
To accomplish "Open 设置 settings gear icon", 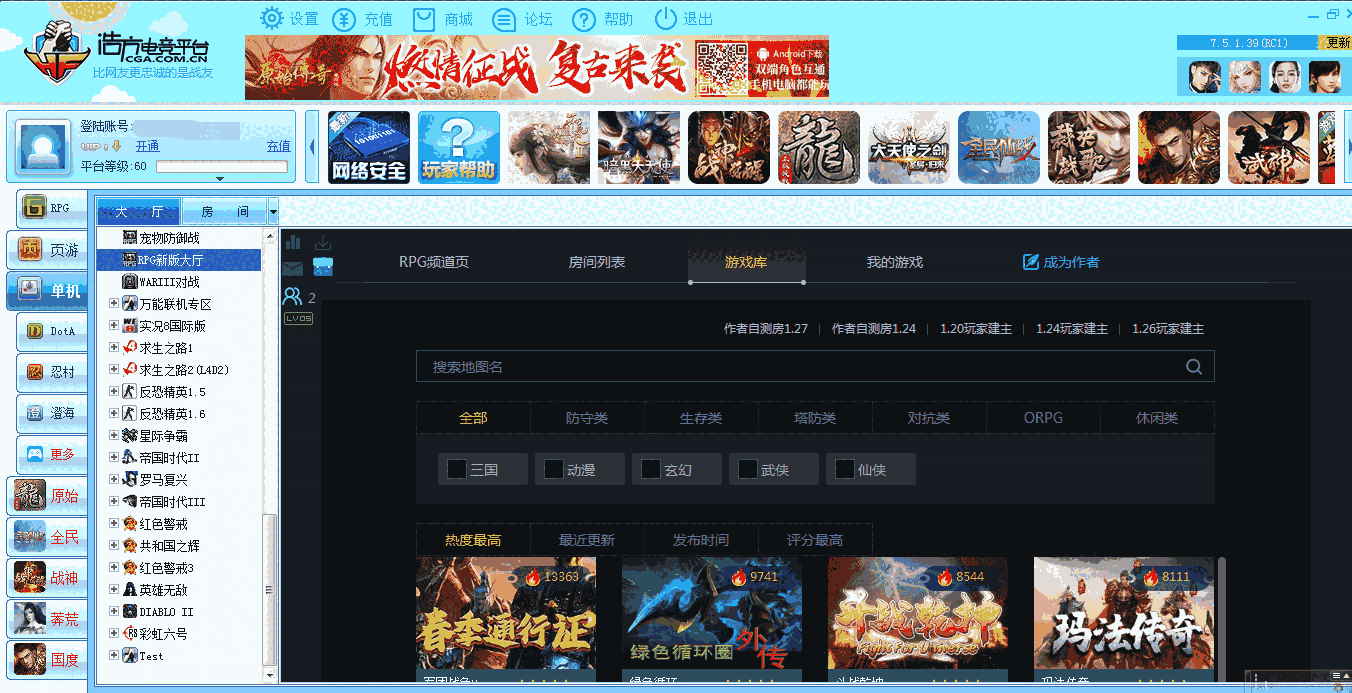I will point(271,19).
